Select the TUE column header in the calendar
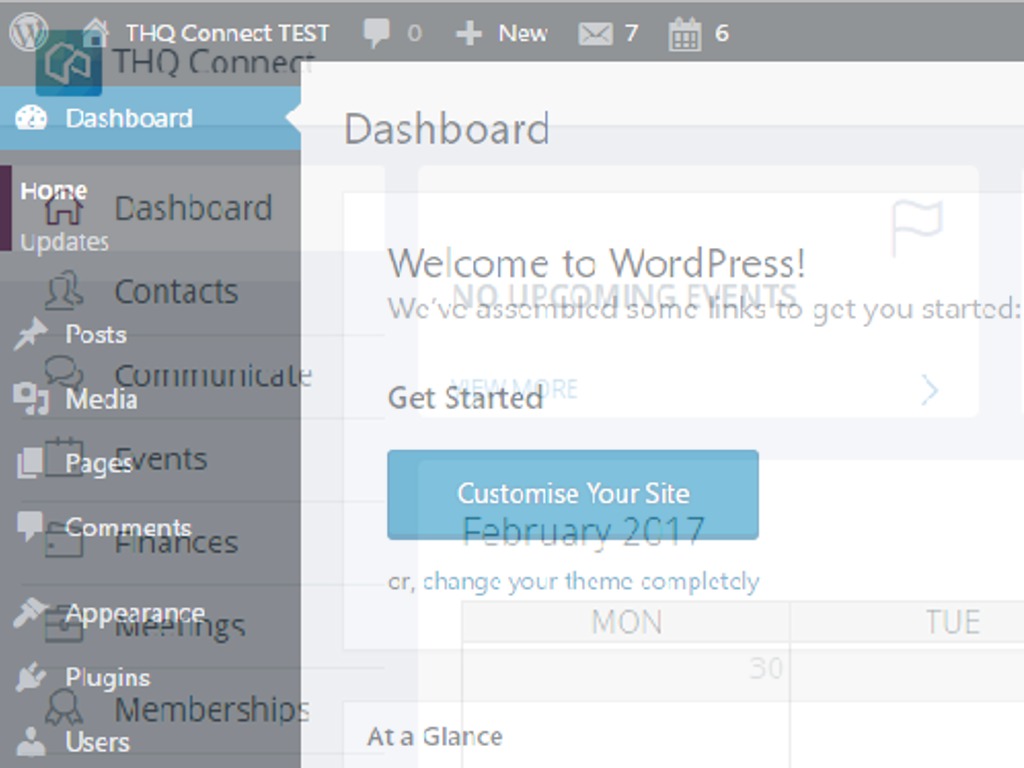Image resolution: width=1024 pixels, height=768 pixels. (953, 622)
